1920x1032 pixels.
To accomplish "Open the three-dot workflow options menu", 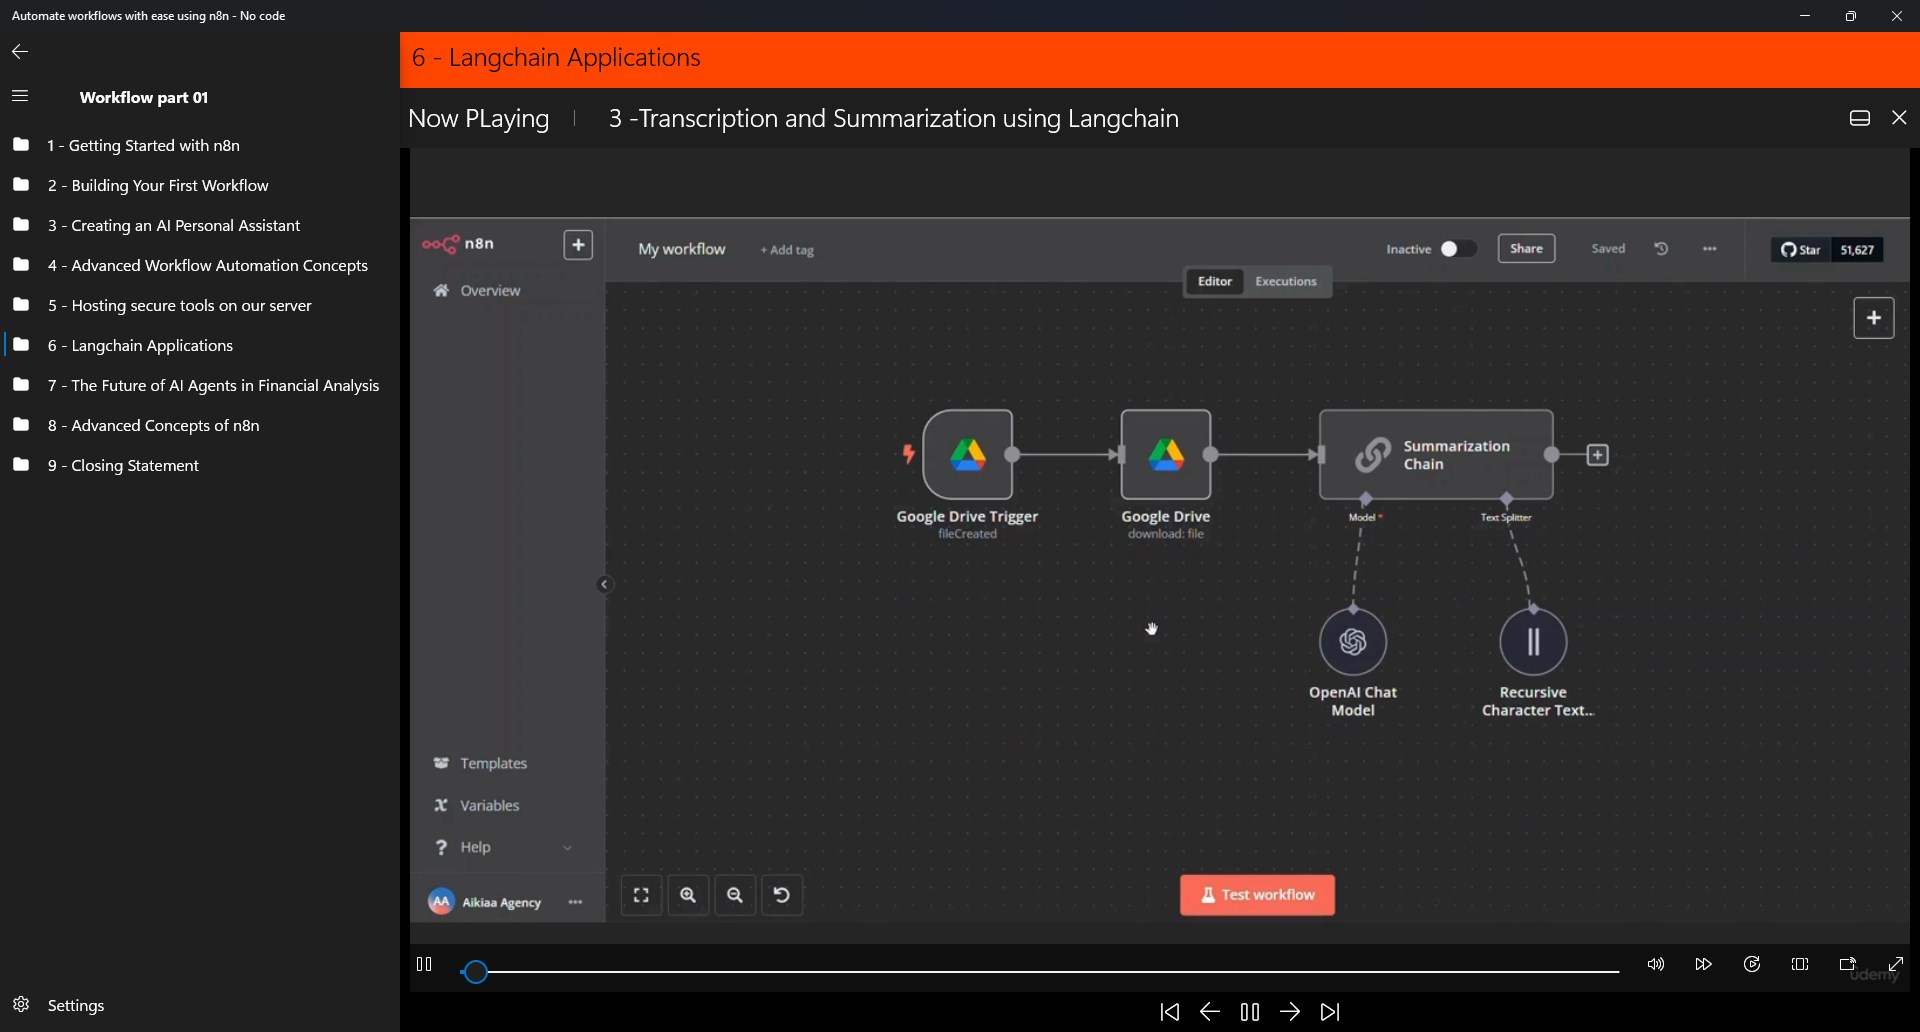I will (x=1710, y=249).
